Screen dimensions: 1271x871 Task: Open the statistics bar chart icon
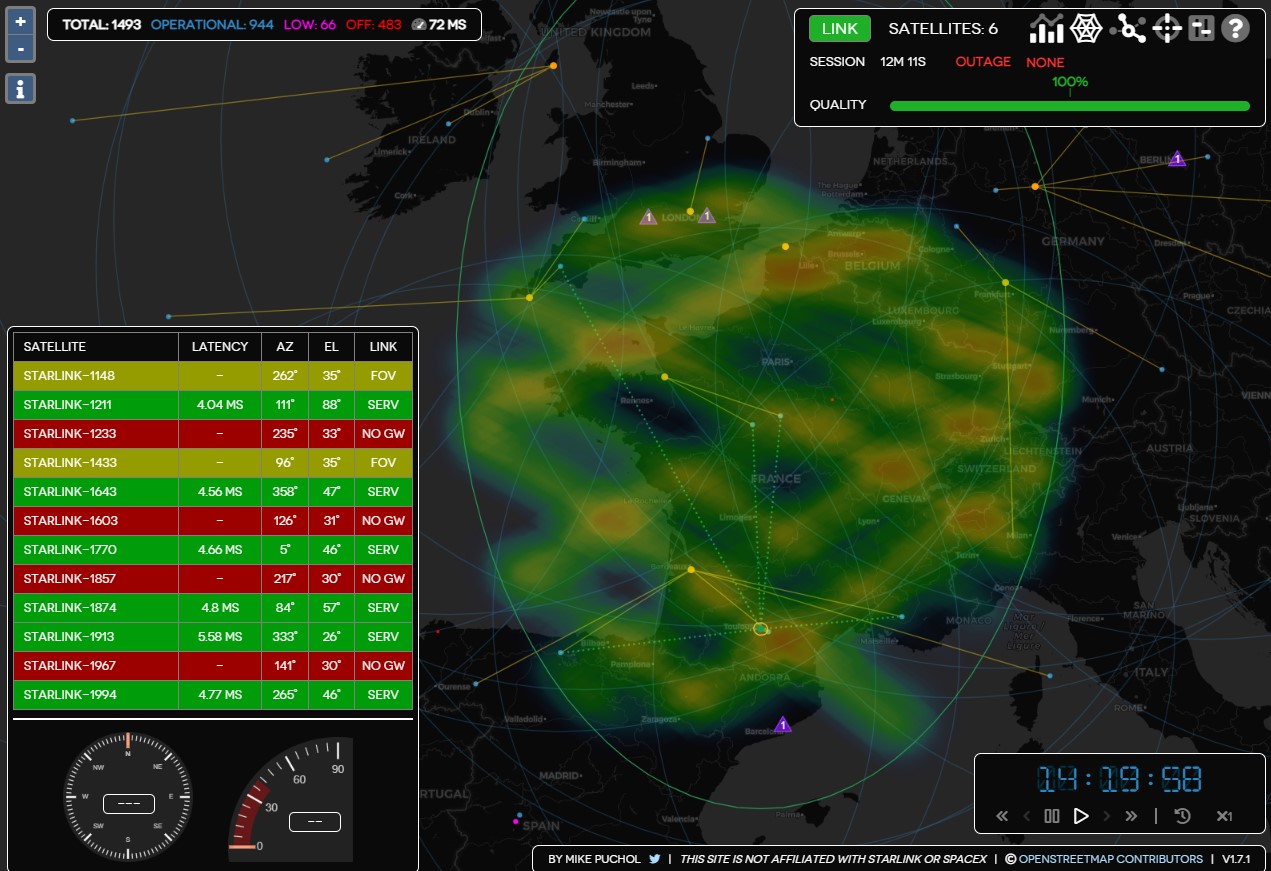[1047, 29]
